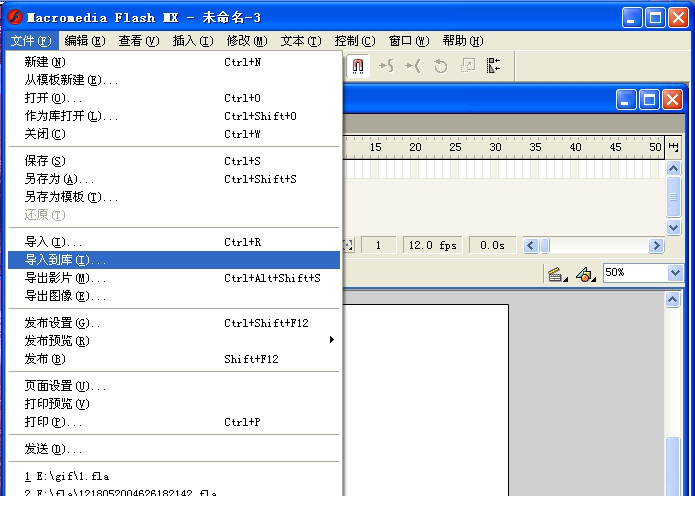Click the timeline frame view options icon
Image resolution: width=695 pixels, height=515 pixels.
(673, 147)
